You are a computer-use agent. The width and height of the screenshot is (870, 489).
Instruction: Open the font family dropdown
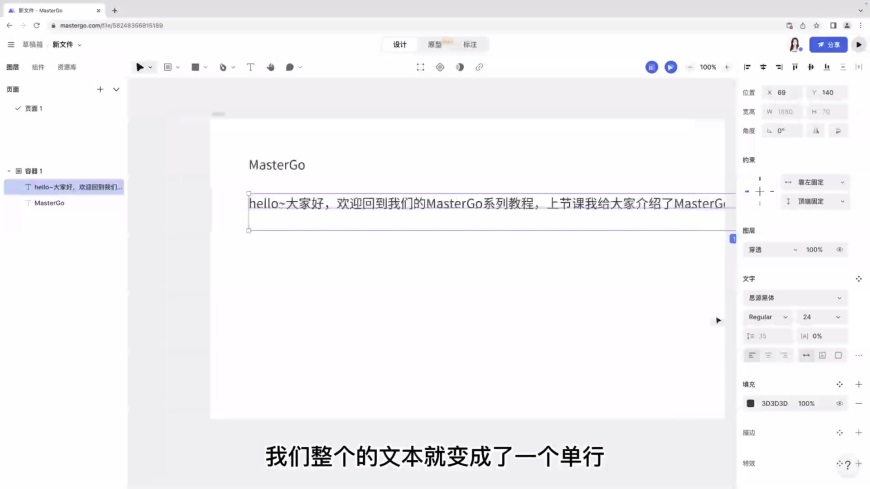[795, 298]
